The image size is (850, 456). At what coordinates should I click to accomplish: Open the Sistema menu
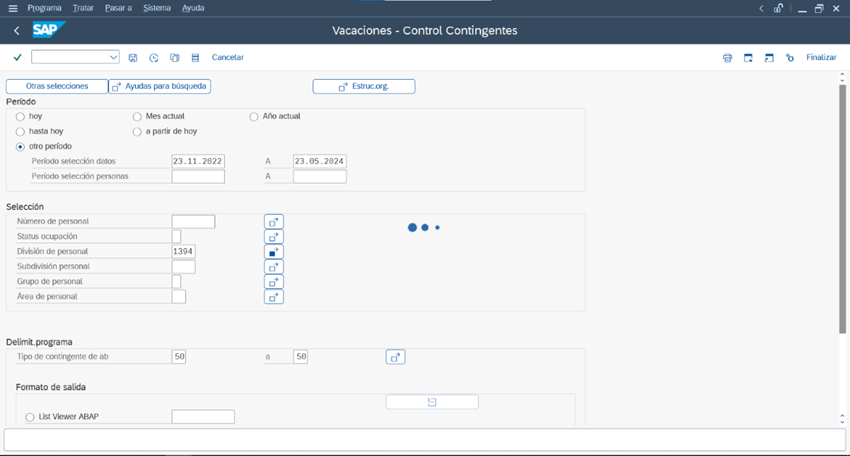157,8
